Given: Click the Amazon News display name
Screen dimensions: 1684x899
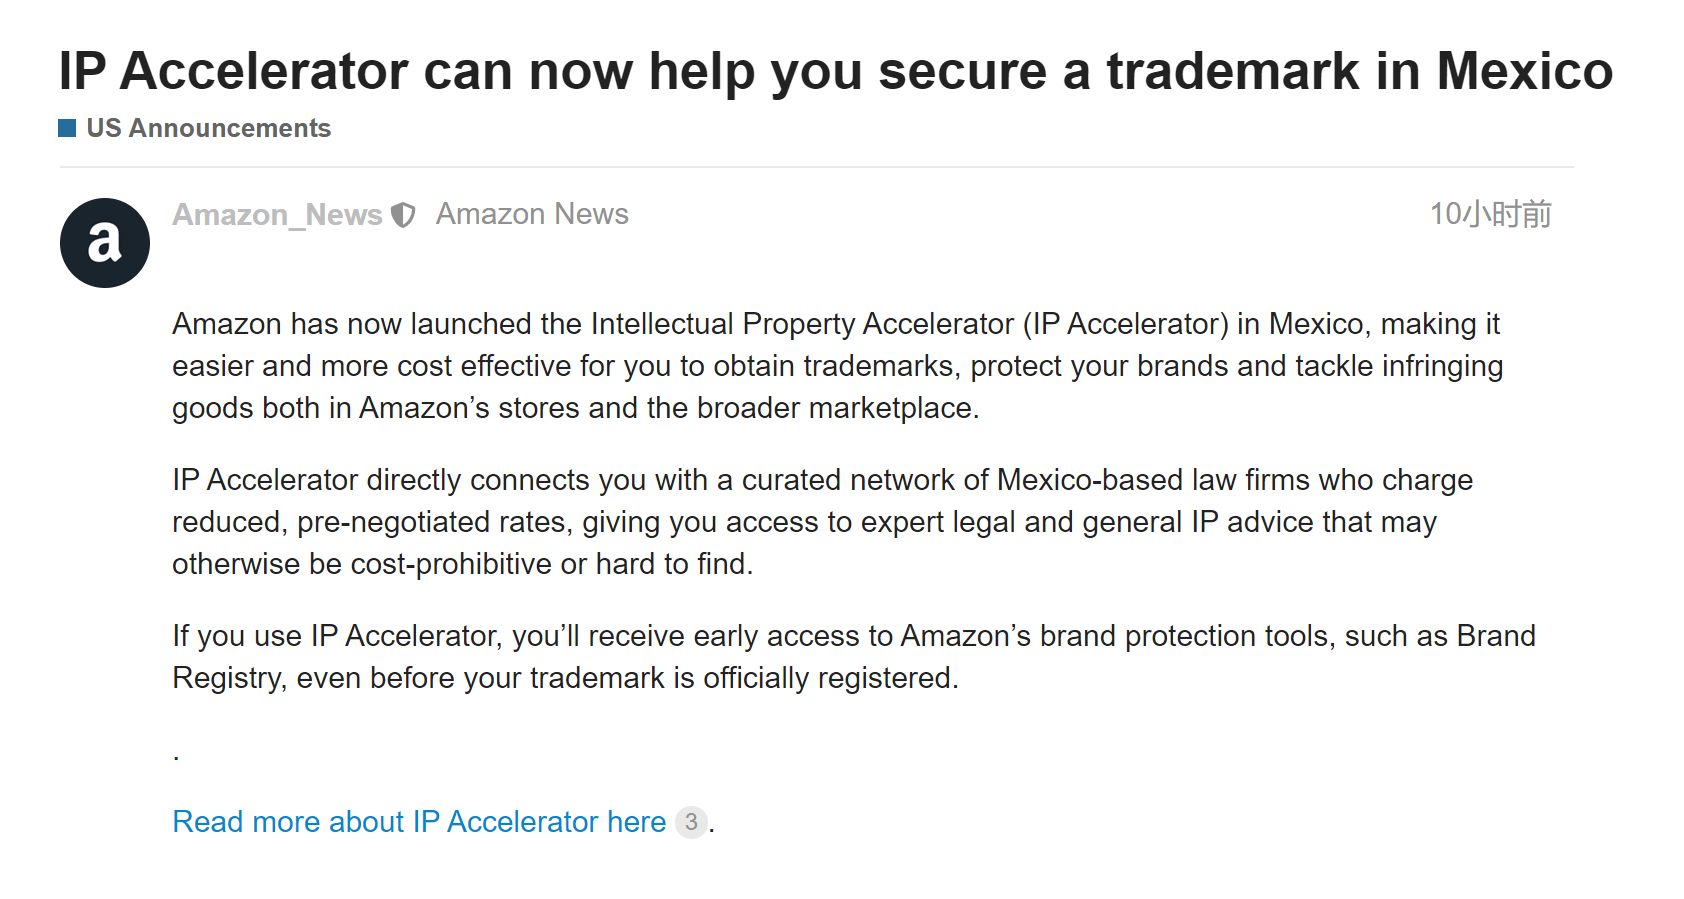Looking at the screenshot, I should [x=532, y=214].
